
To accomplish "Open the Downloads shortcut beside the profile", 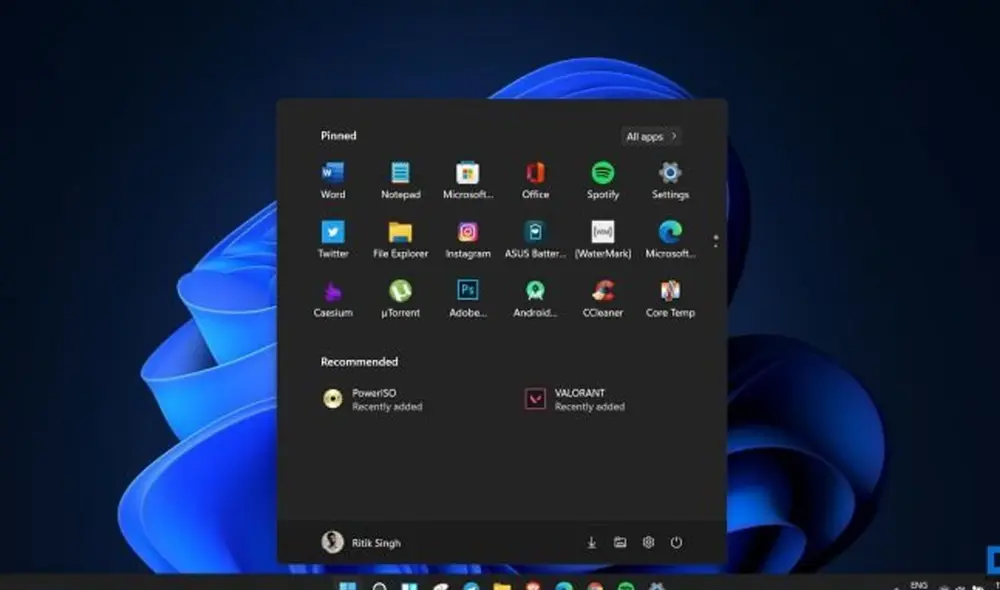I will coord(591,542).
